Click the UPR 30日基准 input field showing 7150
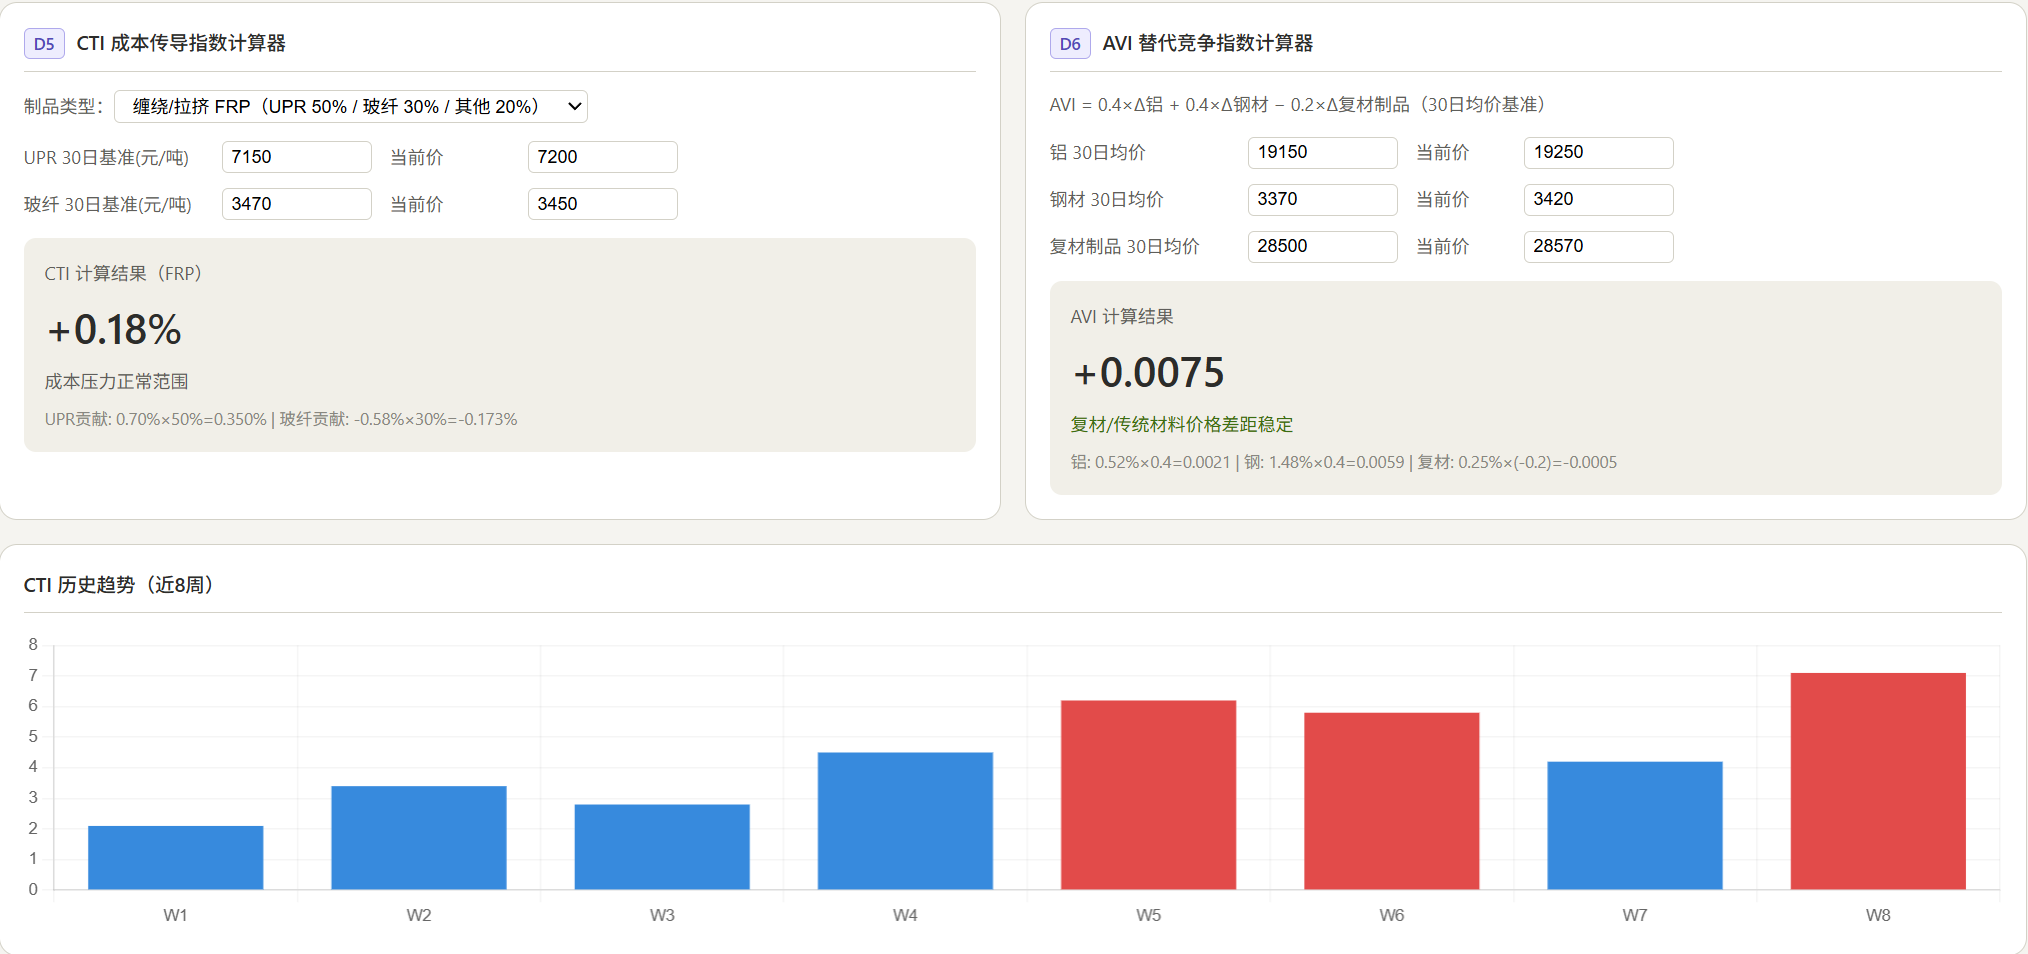Viewport: 2028px width, 954px height. pos(297,157)
